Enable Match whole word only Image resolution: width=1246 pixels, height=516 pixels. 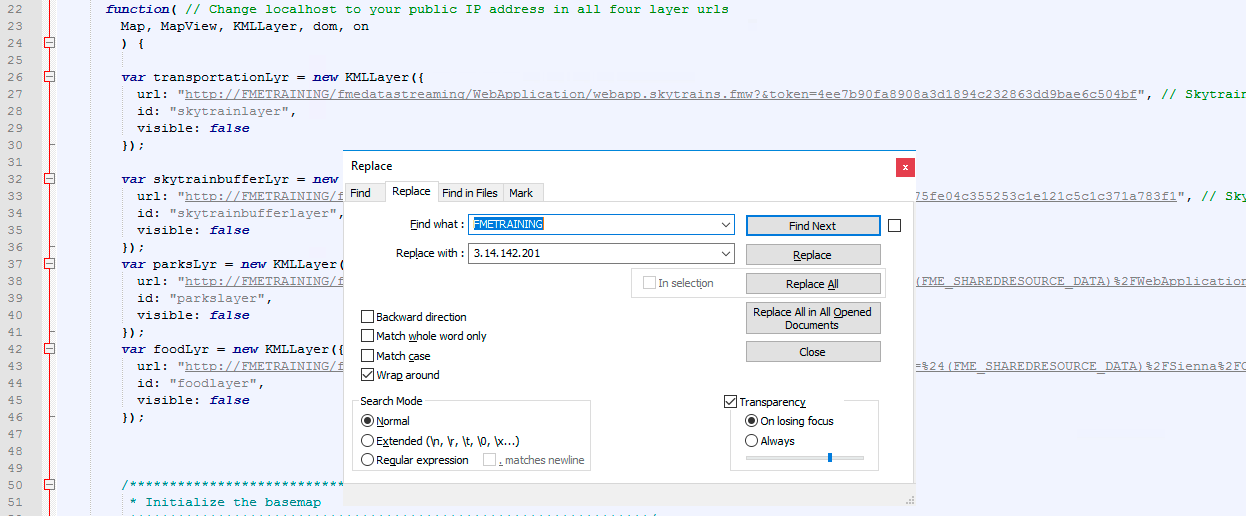(368, 336)
